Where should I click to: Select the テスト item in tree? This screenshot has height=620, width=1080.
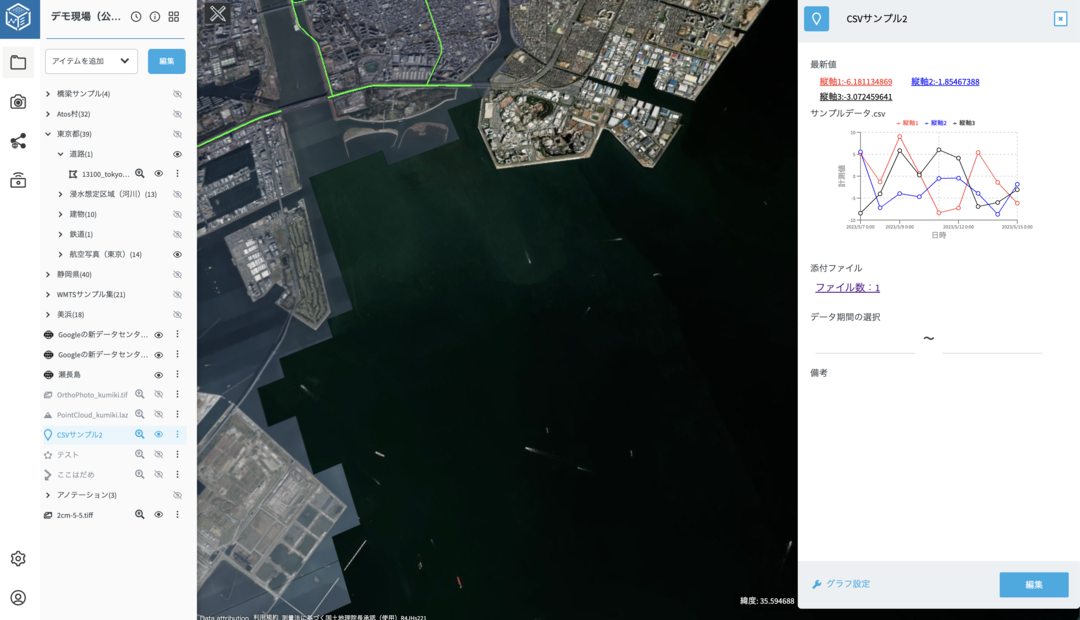click(x=68, y=454)
